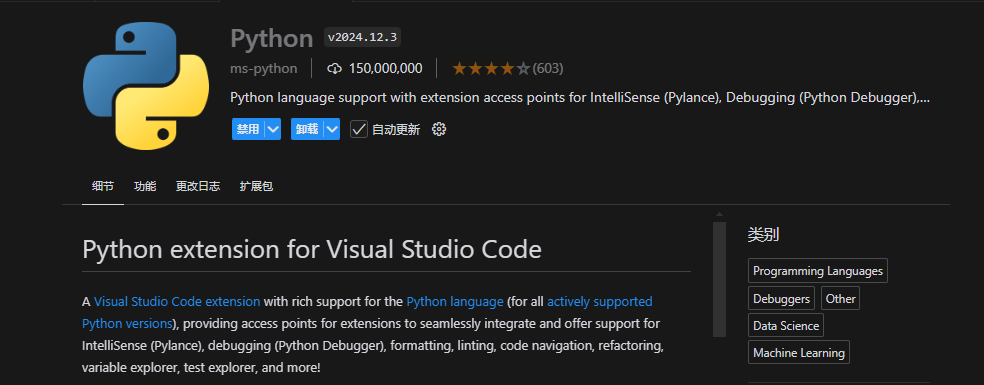Viewport: 984px width, 385px height.
Task: Select the Machine Learning category tag
Action: (799, 352)
